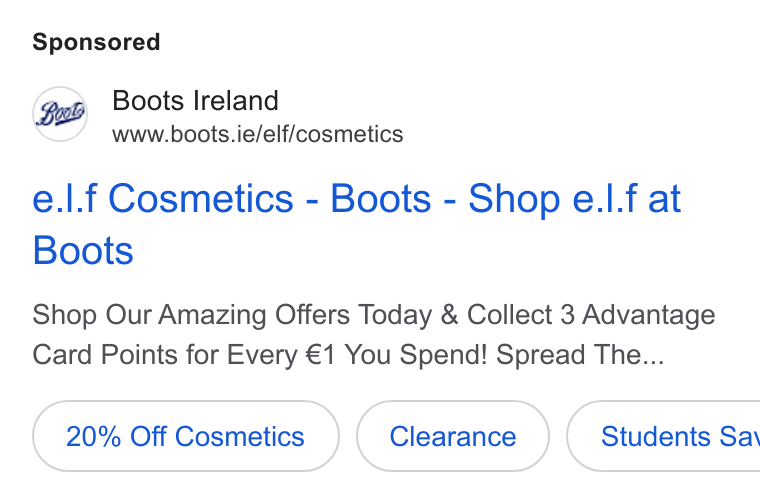Click the partially visible Students chip

(664, 436)
